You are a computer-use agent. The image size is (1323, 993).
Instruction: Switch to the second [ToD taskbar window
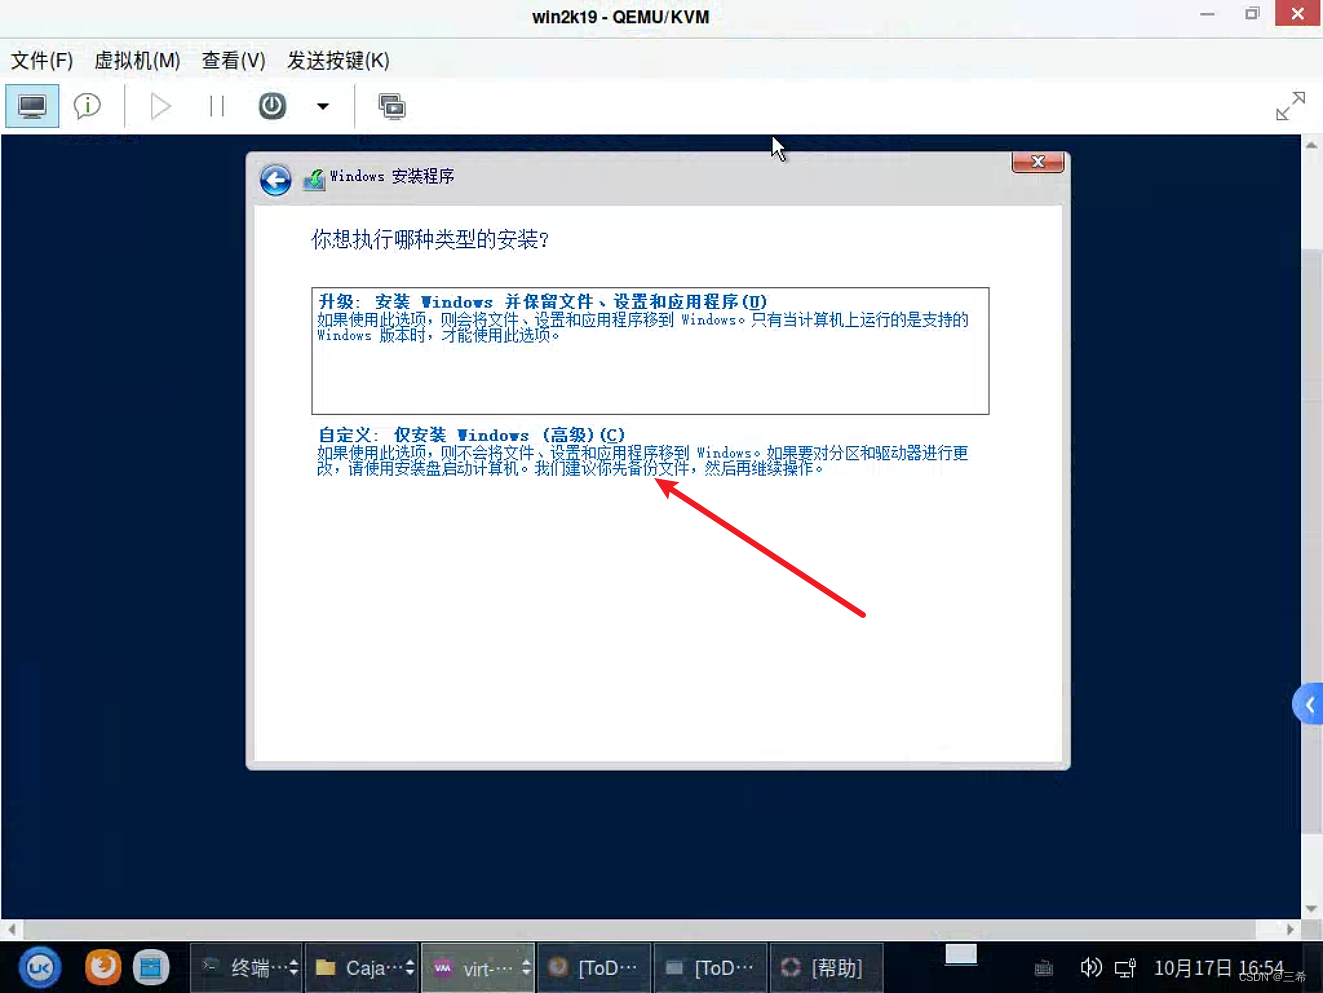pos(710,967)
